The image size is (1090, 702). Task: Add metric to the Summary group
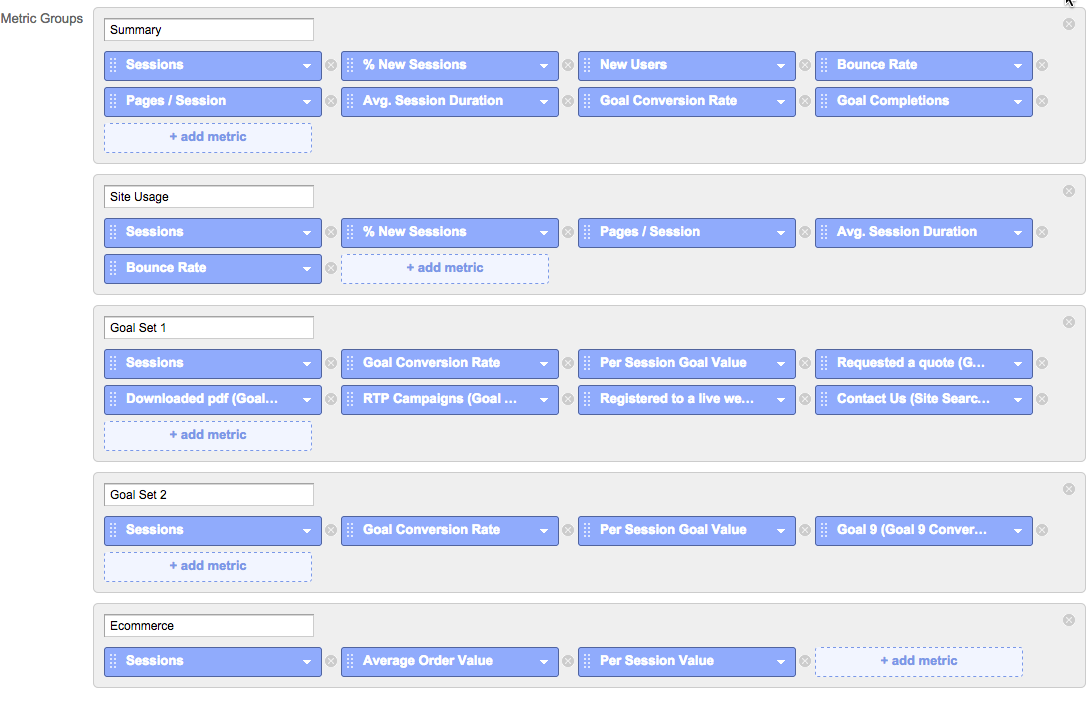(x=208, y=138)
